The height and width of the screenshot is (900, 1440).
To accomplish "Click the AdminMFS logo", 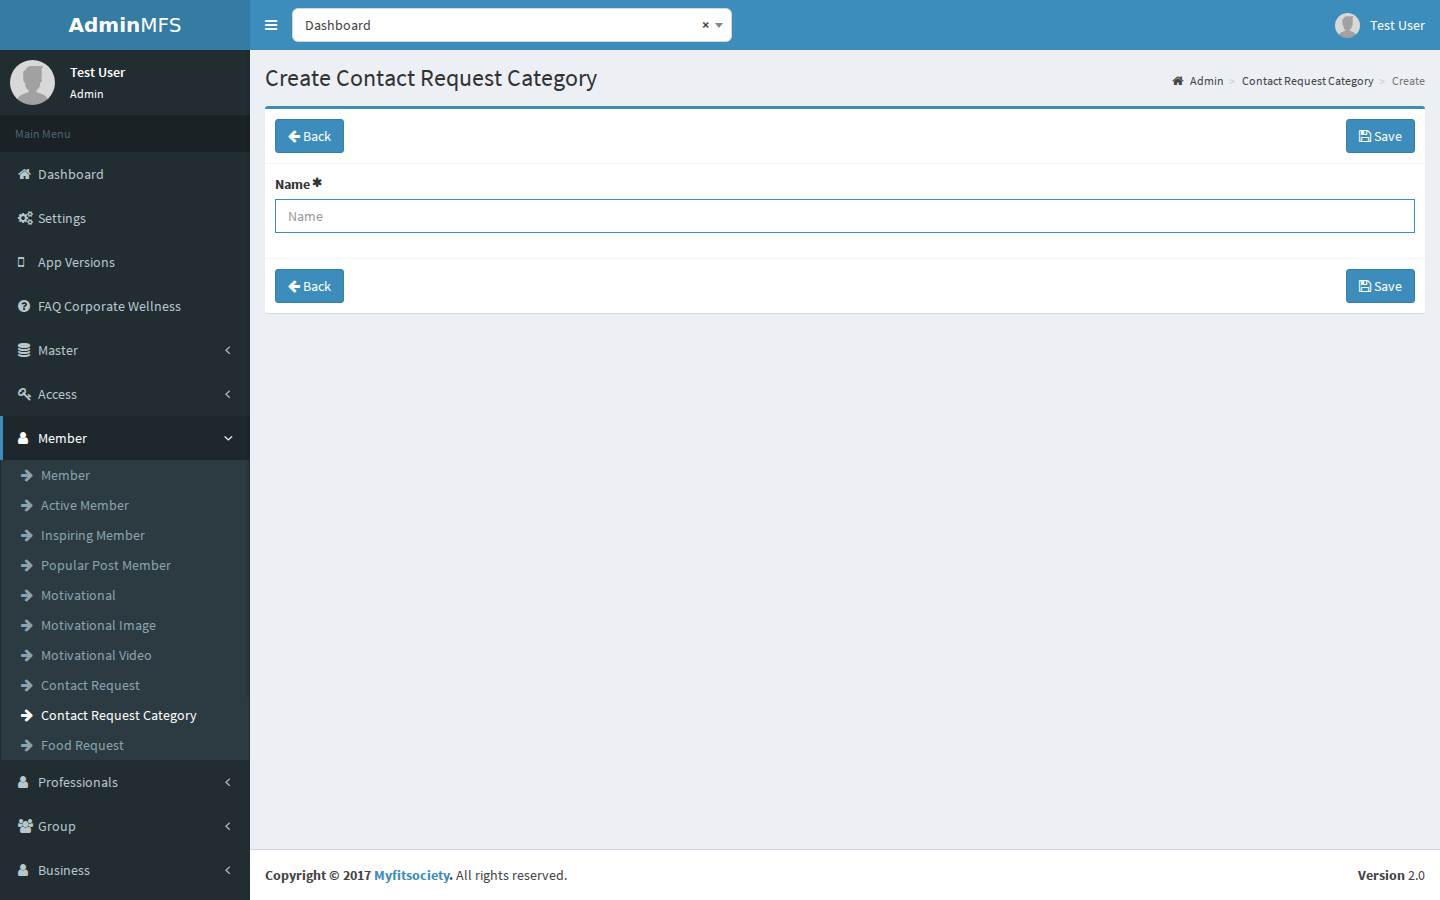I will (x=125, y=25).
